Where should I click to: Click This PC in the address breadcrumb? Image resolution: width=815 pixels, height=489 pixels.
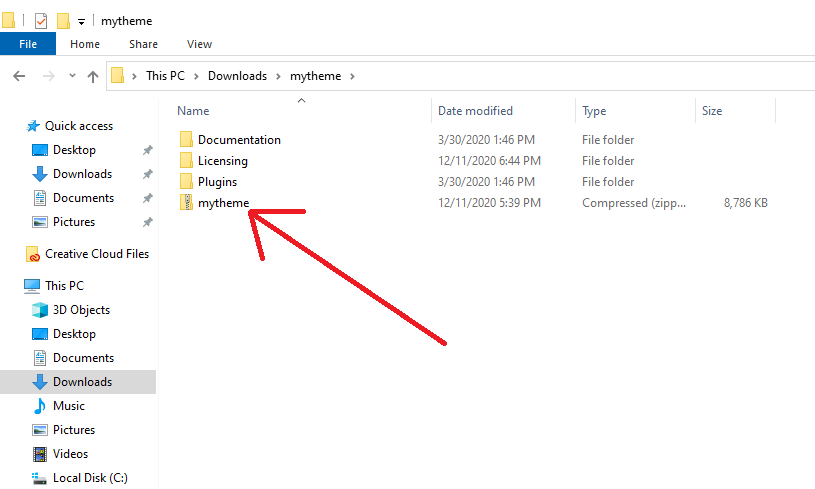coord(166,76)
